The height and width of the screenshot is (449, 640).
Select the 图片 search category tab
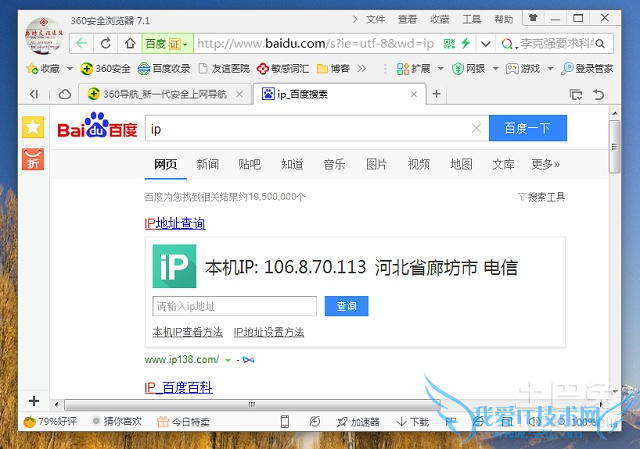pyautogui.click(x=376, y=164)
